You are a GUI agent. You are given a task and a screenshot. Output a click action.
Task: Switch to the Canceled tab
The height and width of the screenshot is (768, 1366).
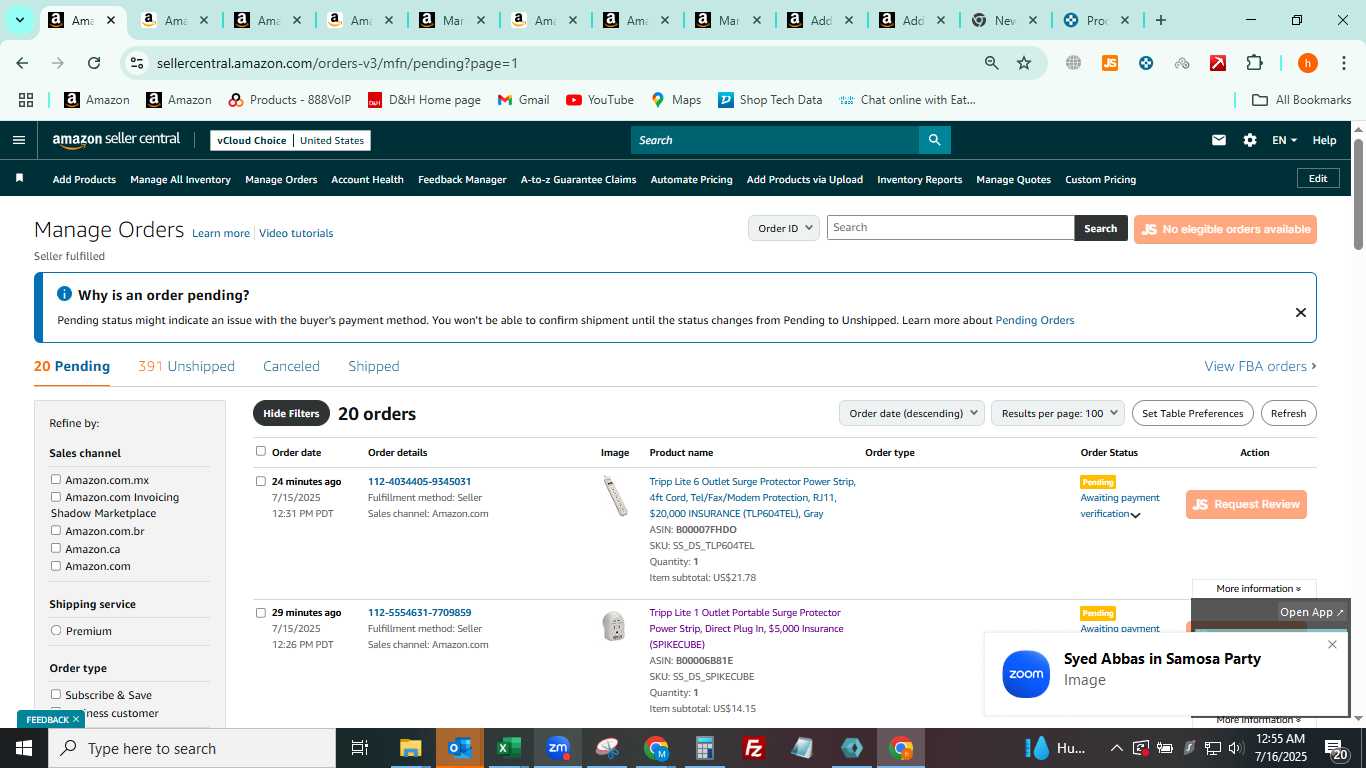(x=291, y=366)
